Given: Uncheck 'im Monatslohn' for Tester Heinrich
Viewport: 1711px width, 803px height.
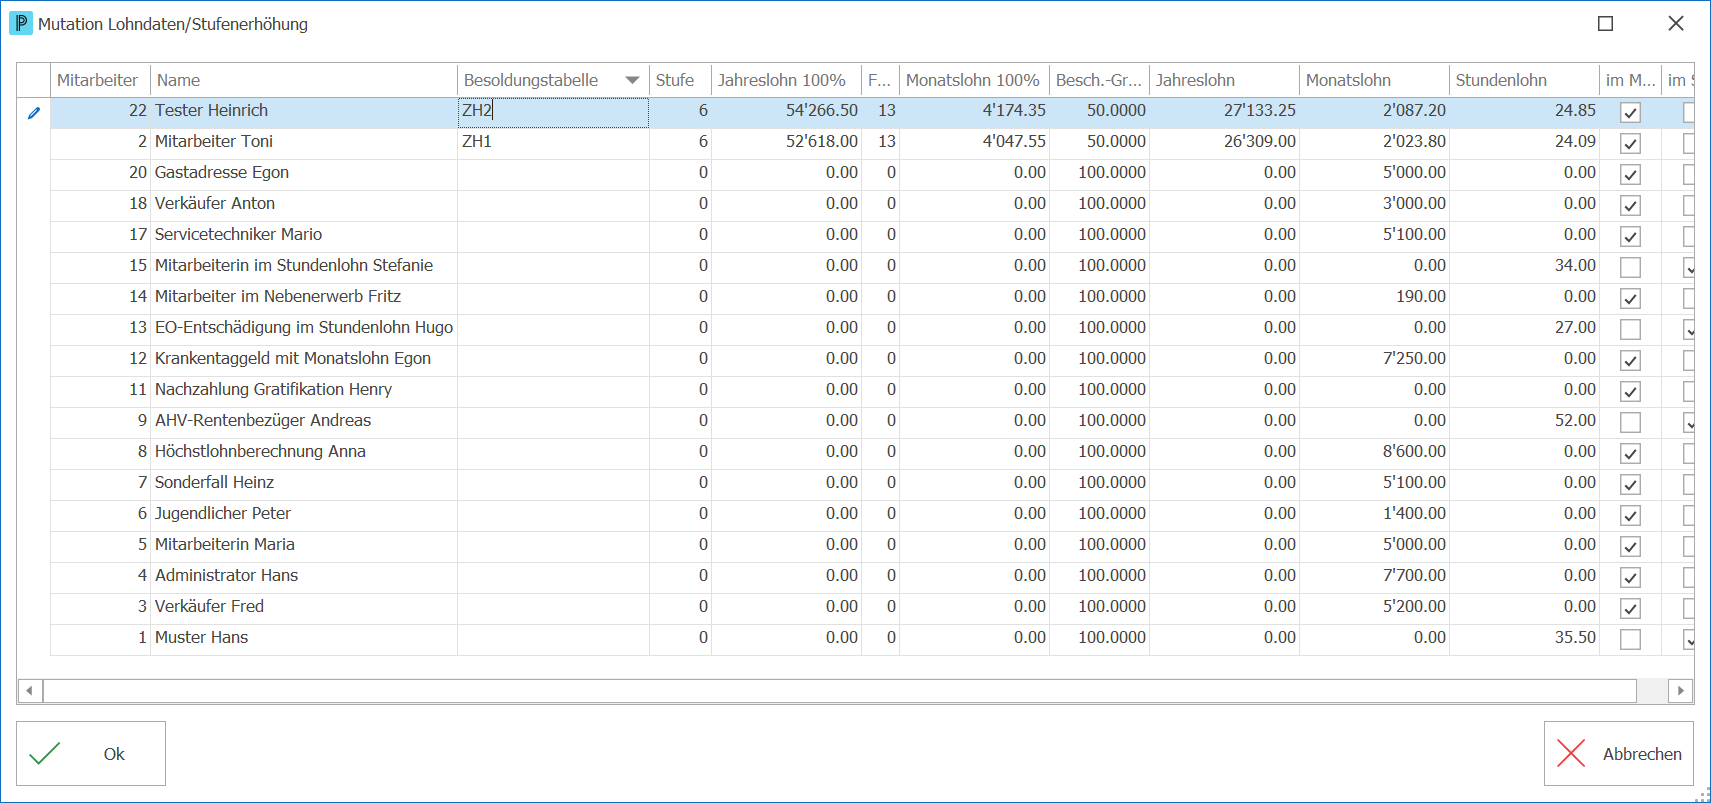Looking at the screenshot, I should [x=1630, y=113].
